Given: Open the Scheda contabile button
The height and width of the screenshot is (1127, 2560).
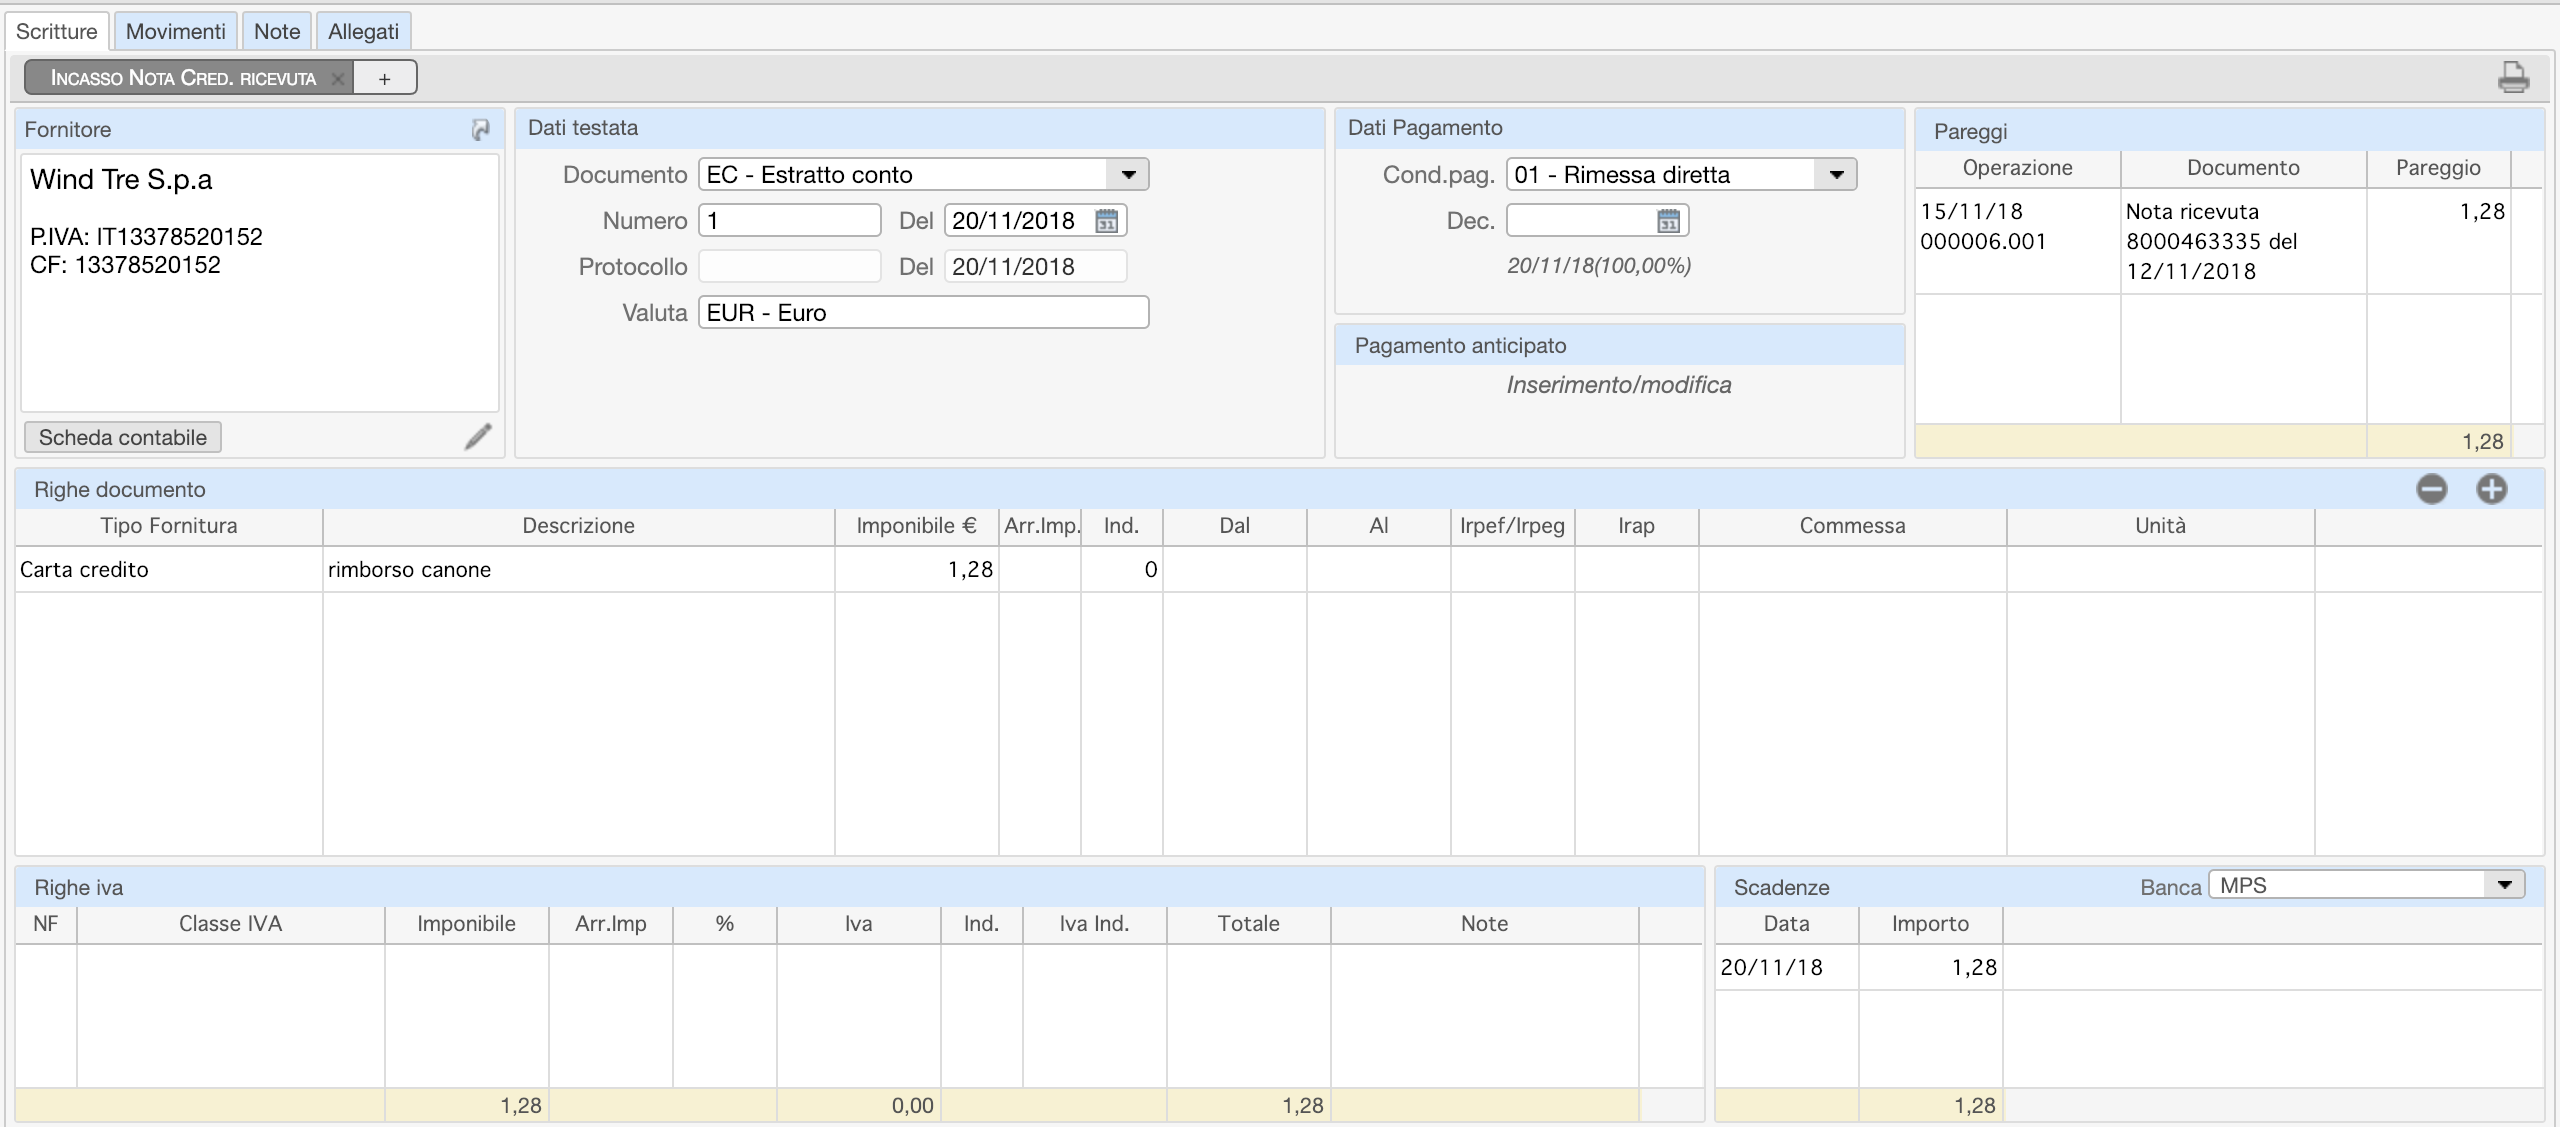Looking at the screenshot, I should click(123, 437).
